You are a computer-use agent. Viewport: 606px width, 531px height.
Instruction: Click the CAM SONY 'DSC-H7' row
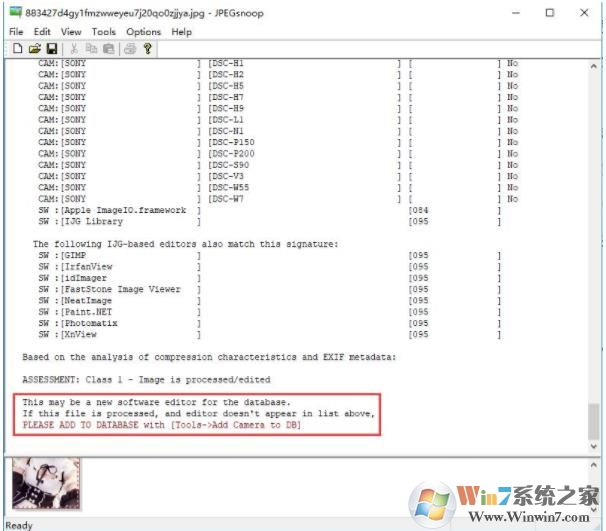pos(278,97)
